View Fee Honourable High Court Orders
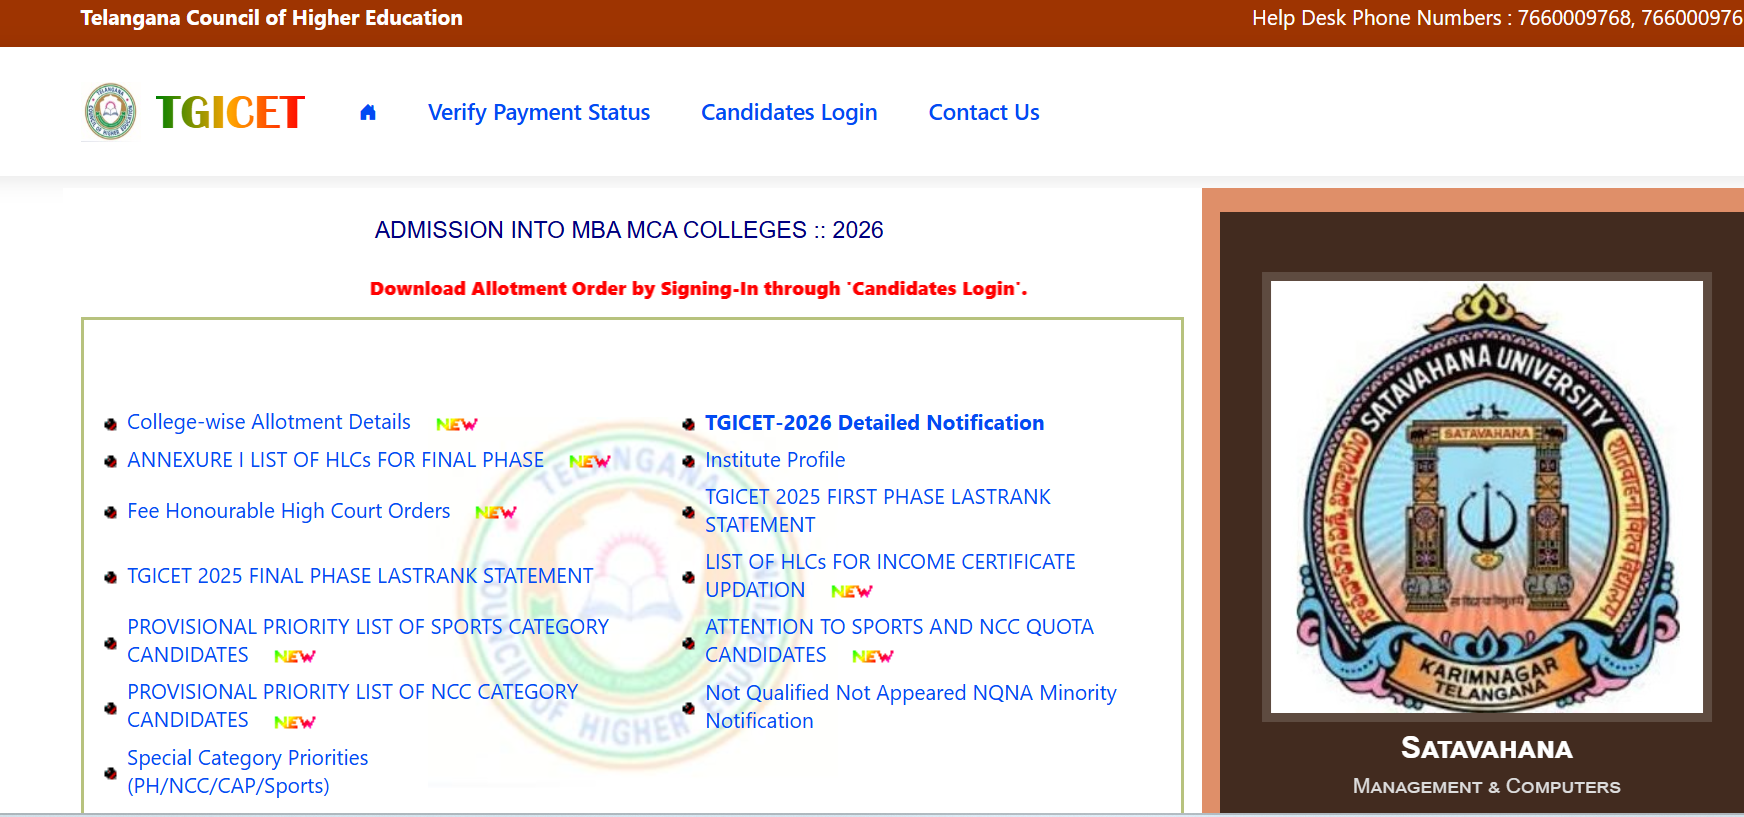Image resolution: width=1744 pixels, height=817 pixels. tap(289, 511)
